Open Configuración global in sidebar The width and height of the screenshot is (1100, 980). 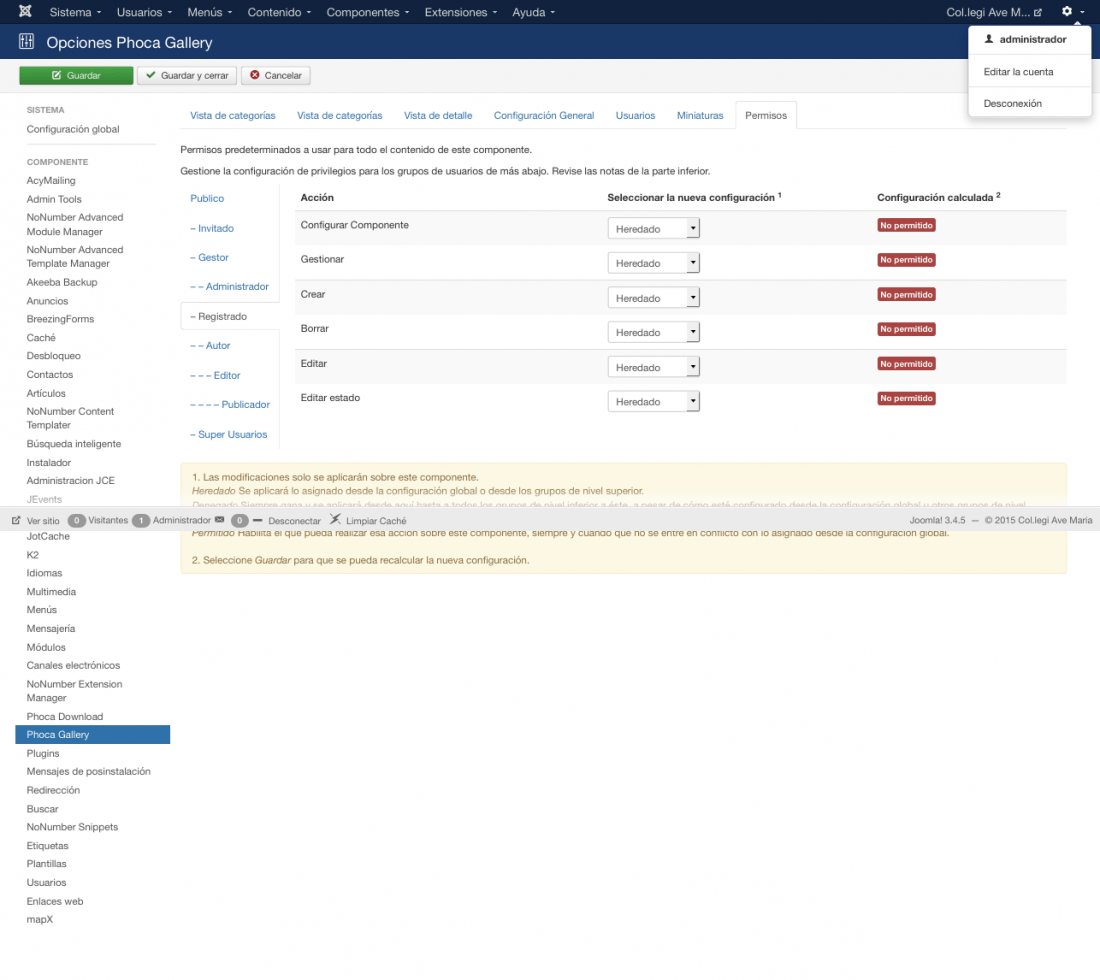73,129
